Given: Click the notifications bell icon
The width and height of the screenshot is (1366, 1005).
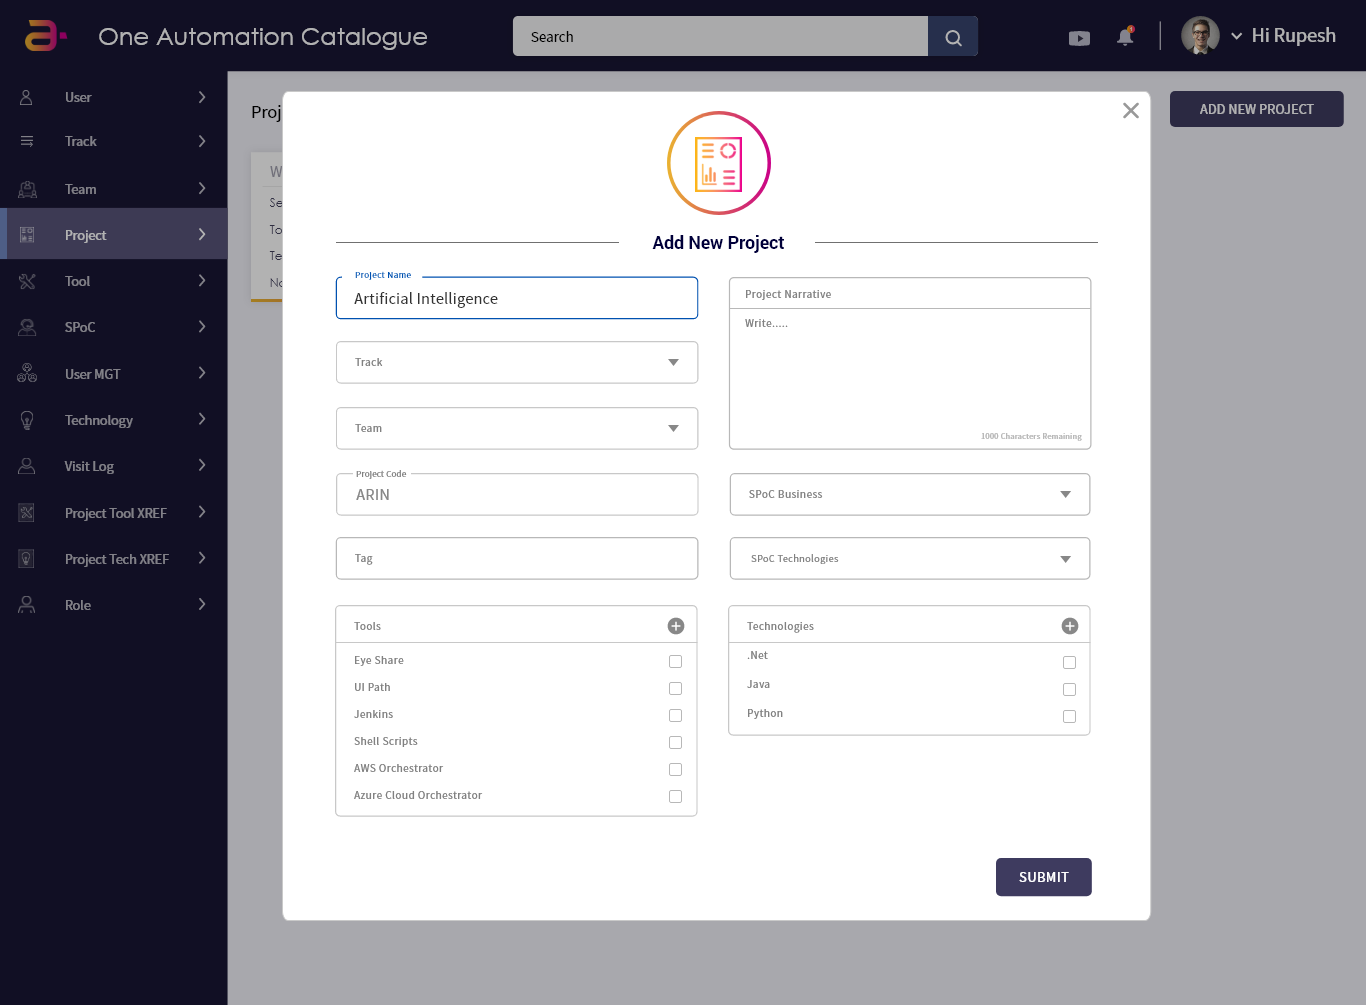Looking at the screenshot, I should click(1124, 35).
